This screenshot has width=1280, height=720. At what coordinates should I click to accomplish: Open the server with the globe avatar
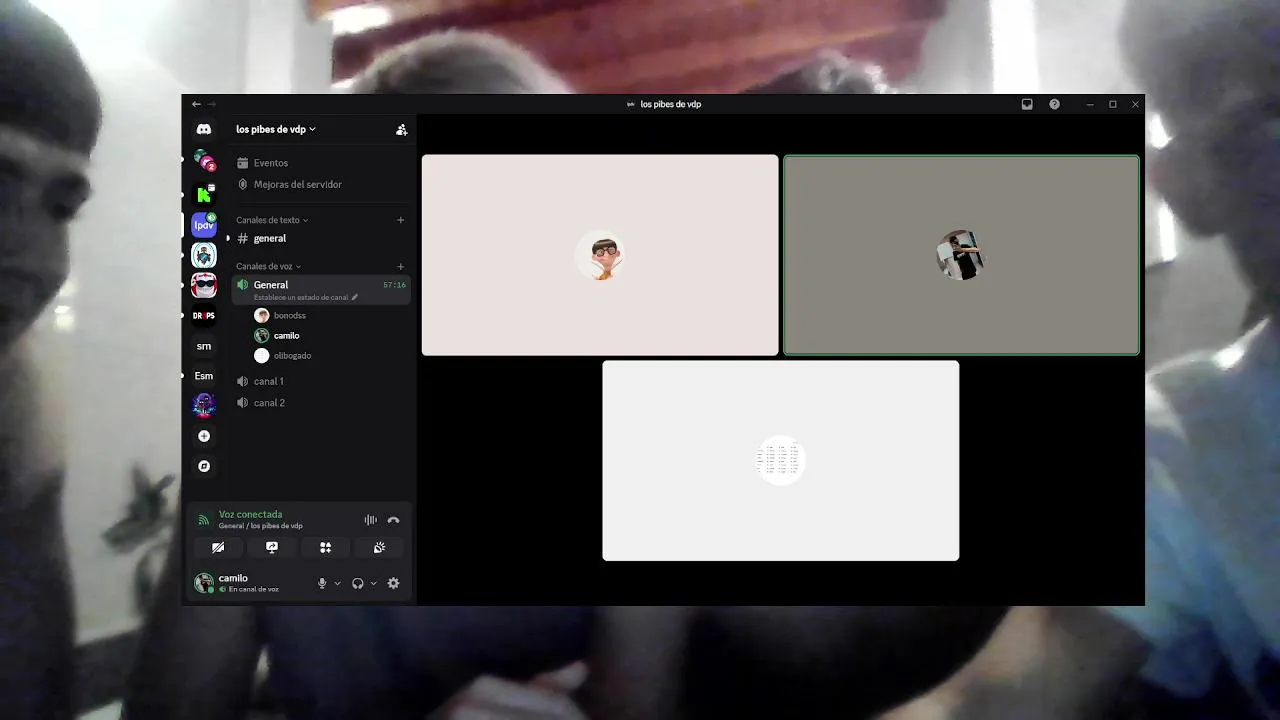(204, 255)
